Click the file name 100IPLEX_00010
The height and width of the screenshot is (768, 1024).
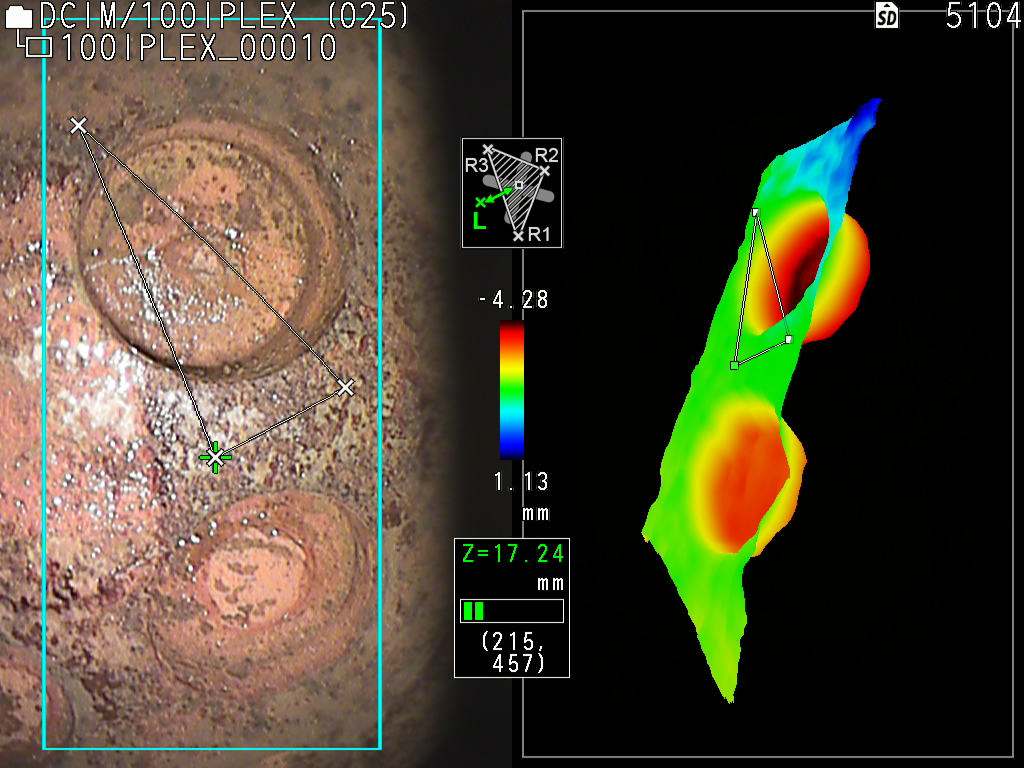point(199,48)
